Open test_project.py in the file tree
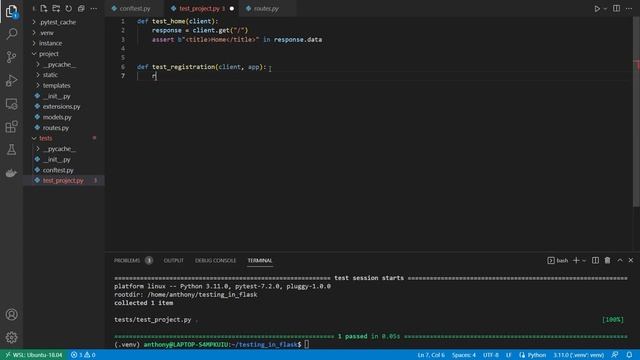This screenshot has height=360, width=640. [x=64, y=180]
